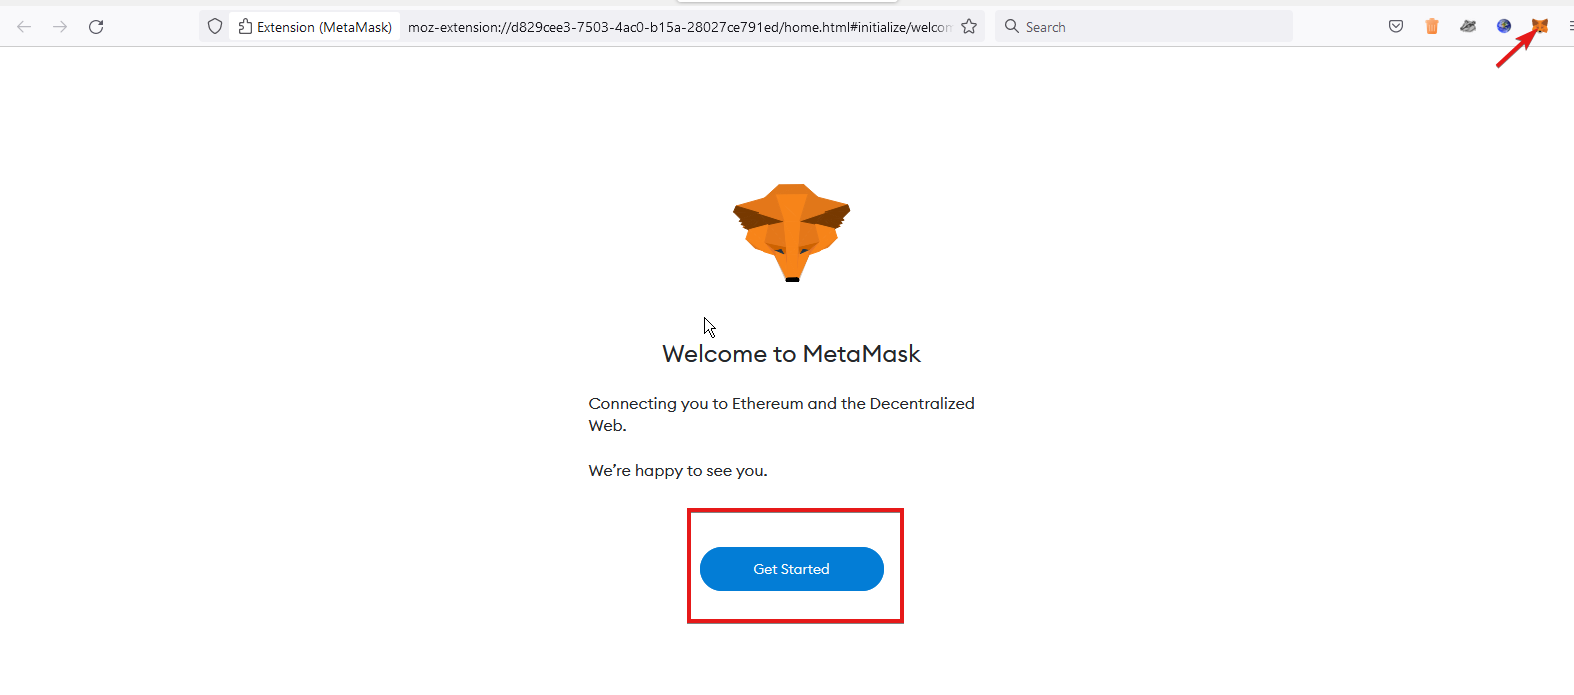Go forward to the next page

click(x=60, y=26)
